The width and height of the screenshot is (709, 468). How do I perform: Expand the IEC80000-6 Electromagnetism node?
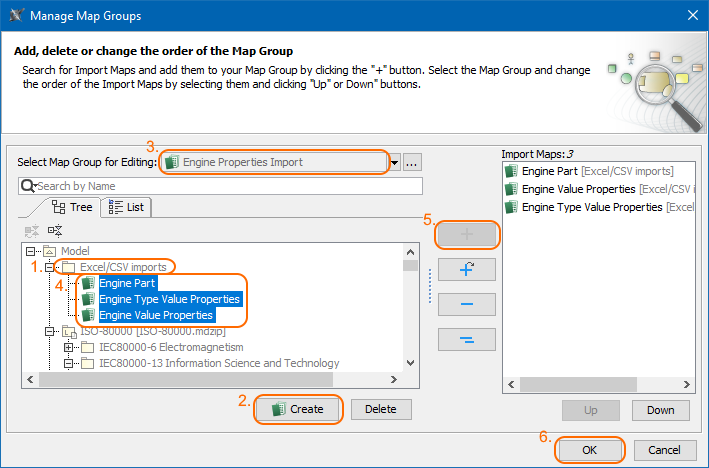pyautogui.click(x=68, y=347)
